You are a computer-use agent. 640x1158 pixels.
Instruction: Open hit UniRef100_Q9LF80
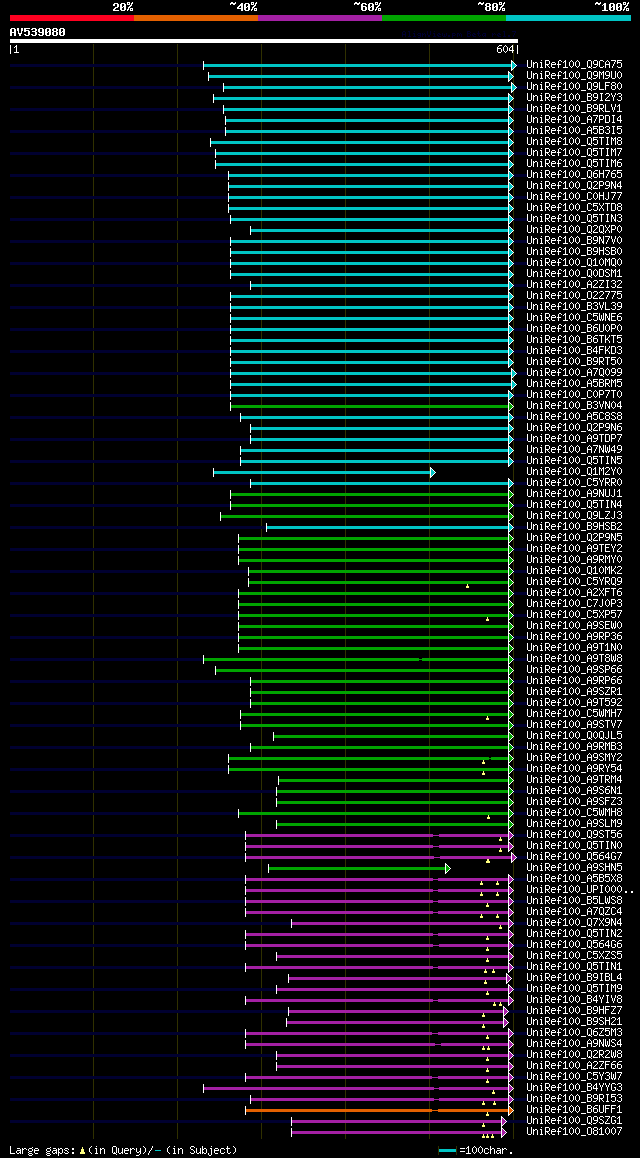pos(574,86)
